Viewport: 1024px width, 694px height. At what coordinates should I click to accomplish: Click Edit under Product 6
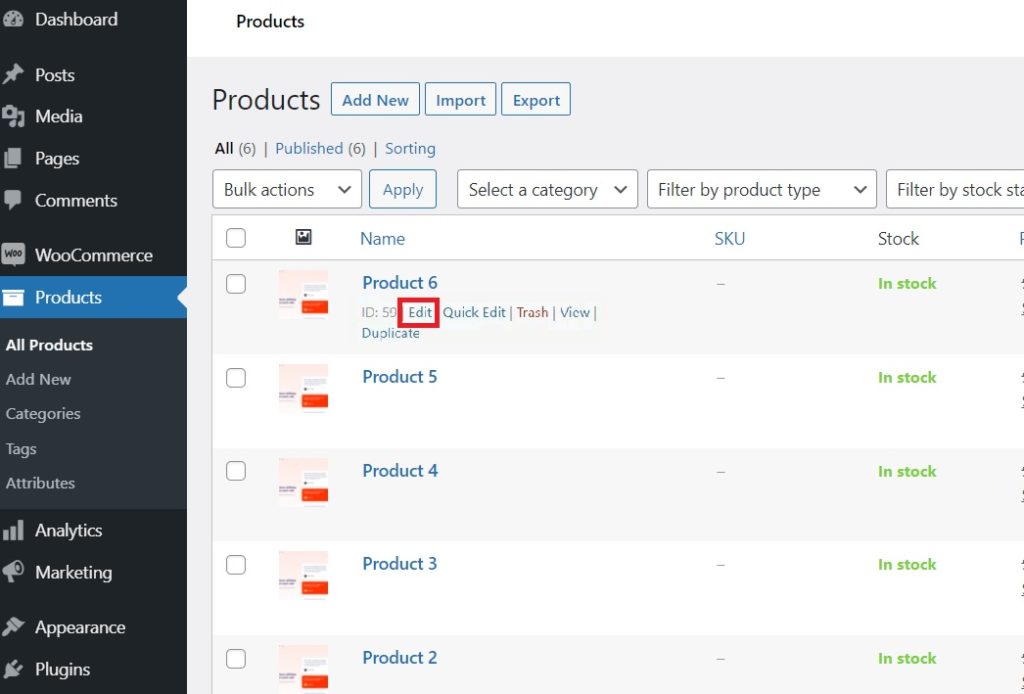[x=420, y=312]
